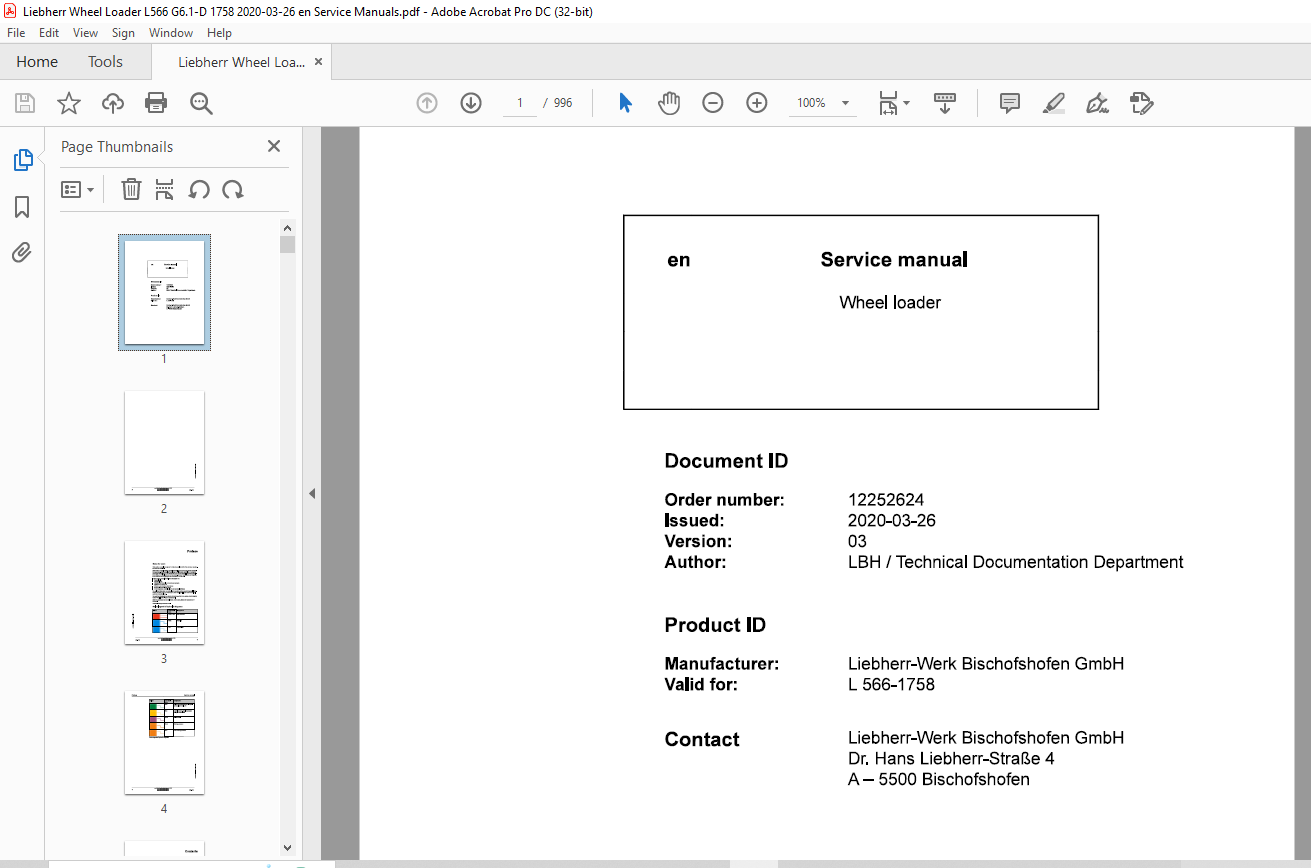
Task: Open the File menu
Action: tap(16, 33)
